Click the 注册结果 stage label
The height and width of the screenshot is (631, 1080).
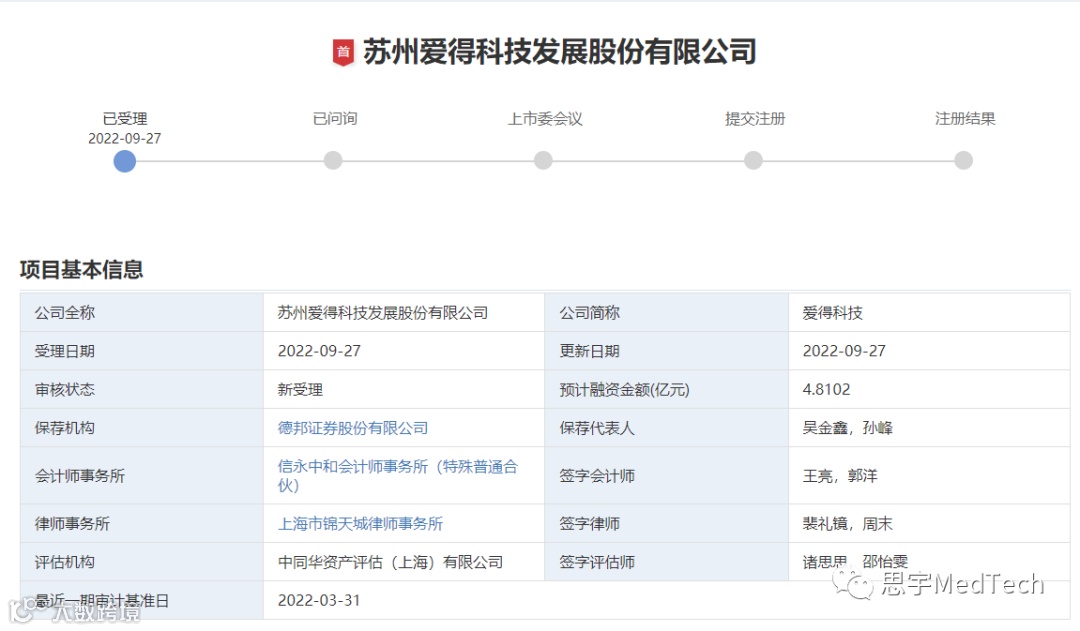tap(965, 118)
